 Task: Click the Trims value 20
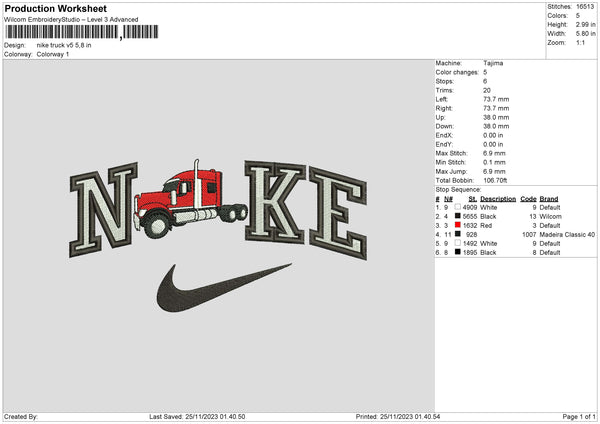(487, 90)
